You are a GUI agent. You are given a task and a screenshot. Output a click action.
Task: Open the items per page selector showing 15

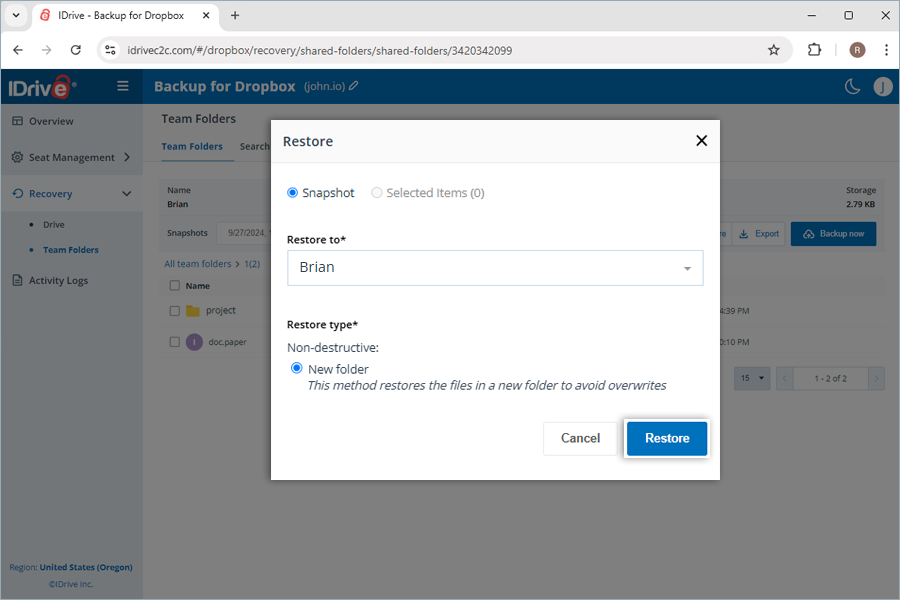click(x=752, y=378)
